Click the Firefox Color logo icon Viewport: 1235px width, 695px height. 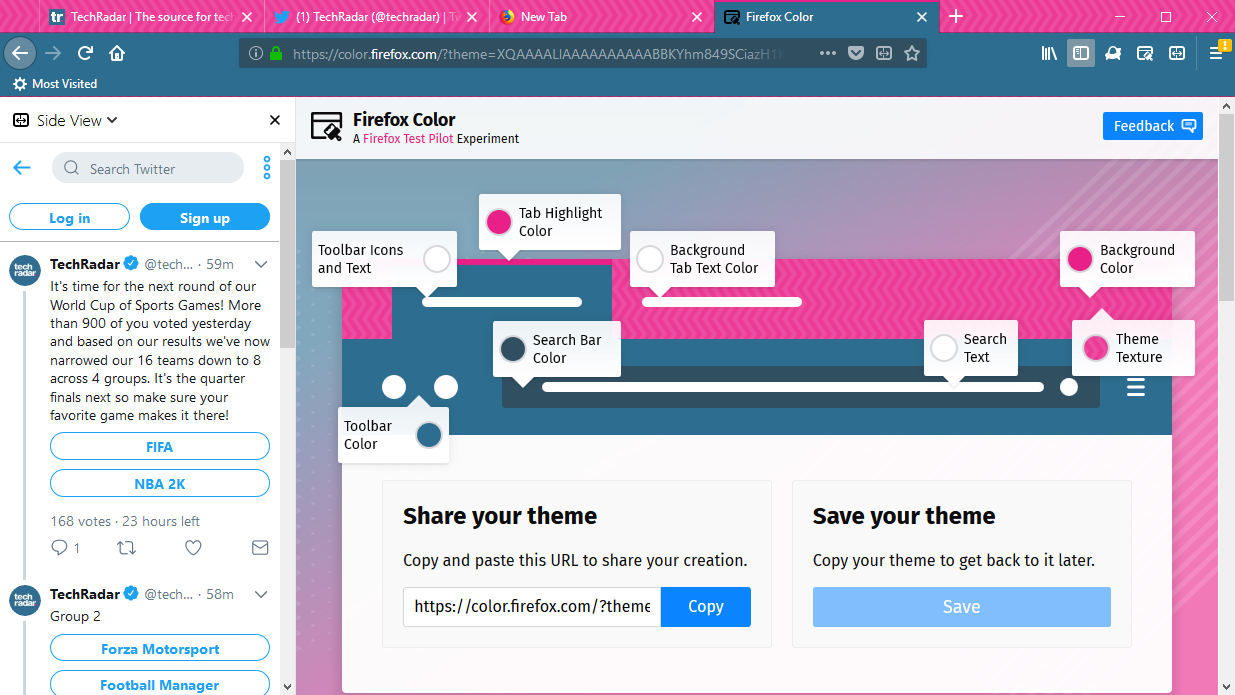pyautogui.click(x=327, y=126)
